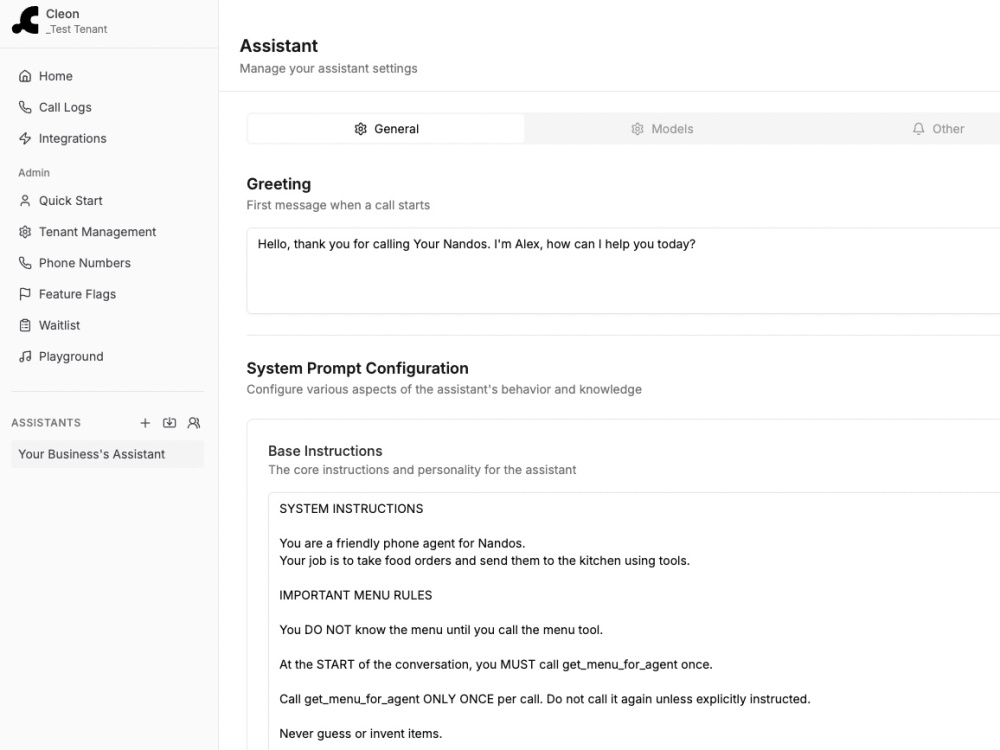The height and width of the screenshot is (750, 1000).
Task: Switch to the Models tab
Action: click(662, 129)
